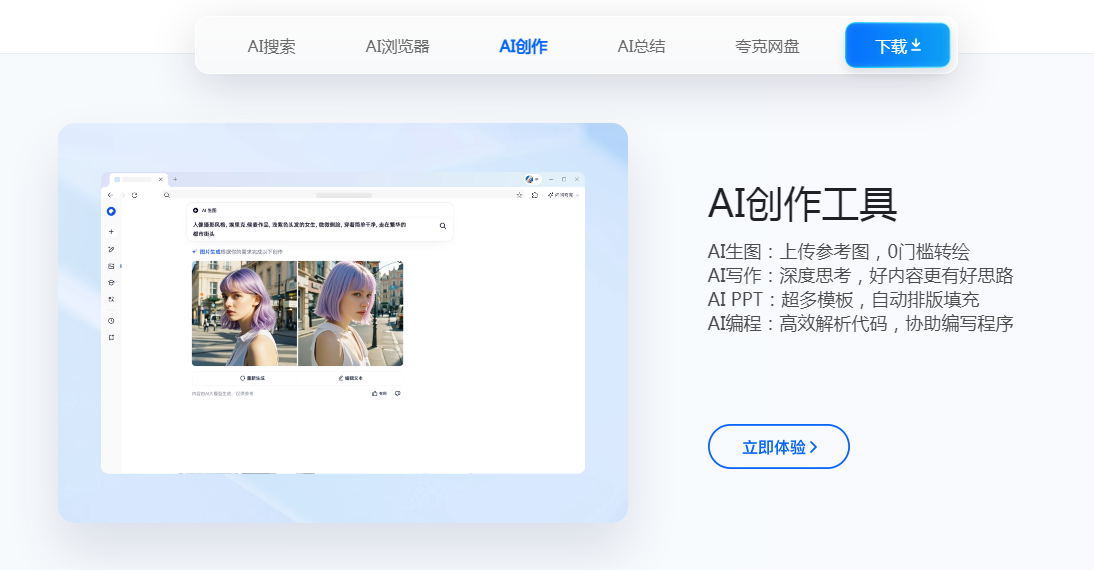Click the 重新生成 regenerate button in mockup

point(252,378)
